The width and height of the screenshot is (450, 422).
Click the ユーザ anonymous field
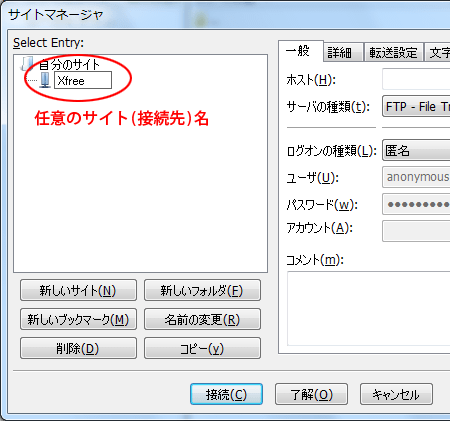point(416,177)
